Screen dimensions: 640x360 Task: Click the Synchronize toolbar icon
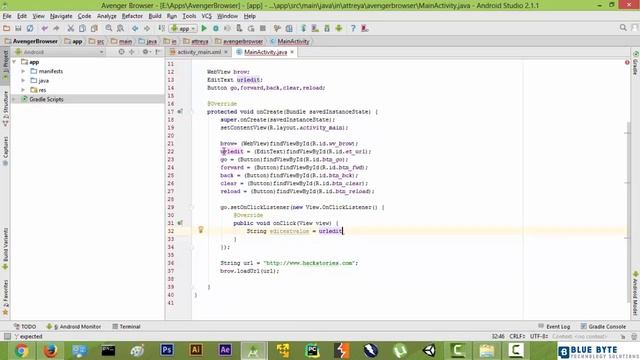click(30, 28)
